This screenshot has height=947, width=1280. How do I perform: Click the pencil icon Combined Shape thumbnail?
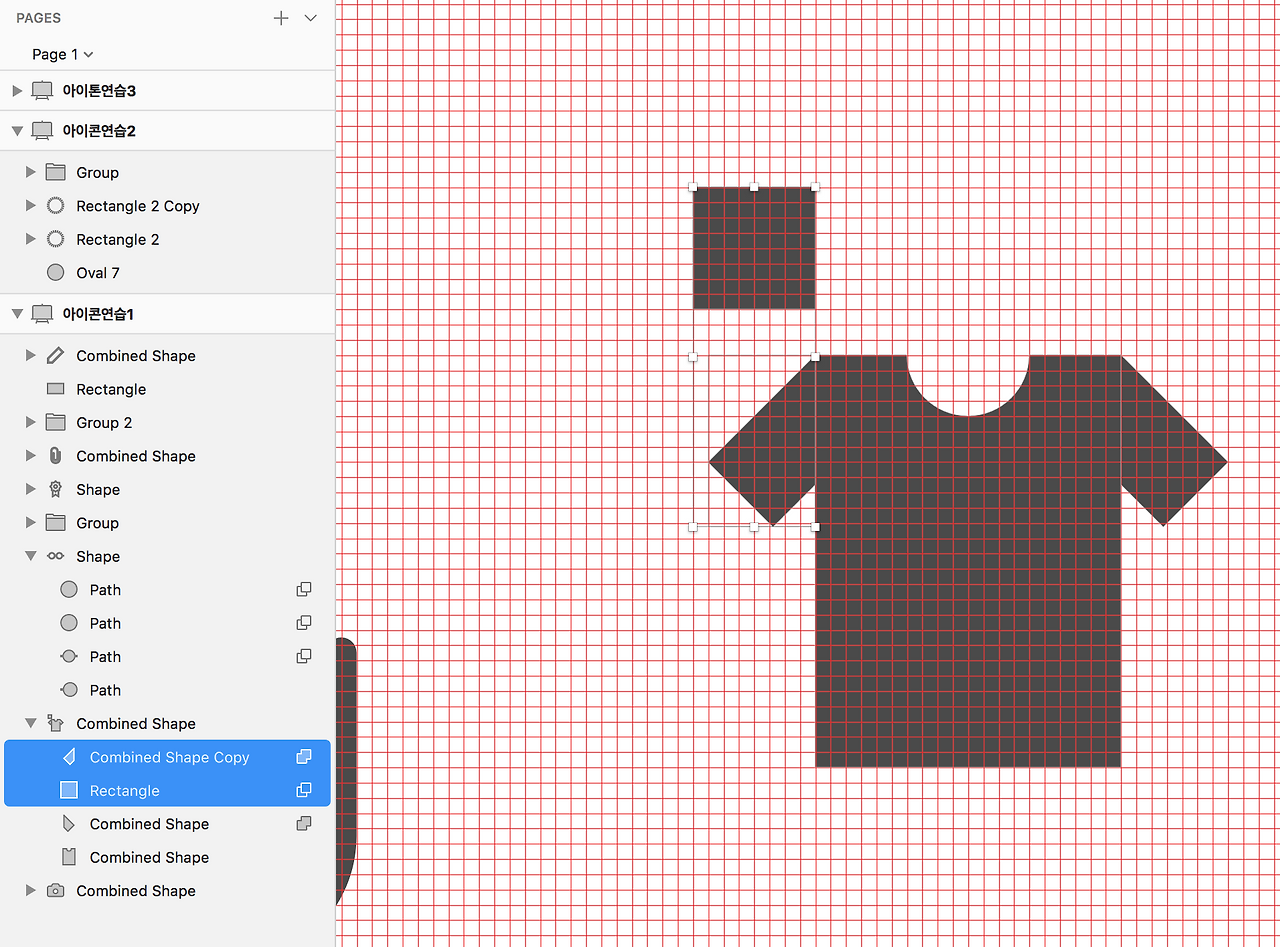56,356
